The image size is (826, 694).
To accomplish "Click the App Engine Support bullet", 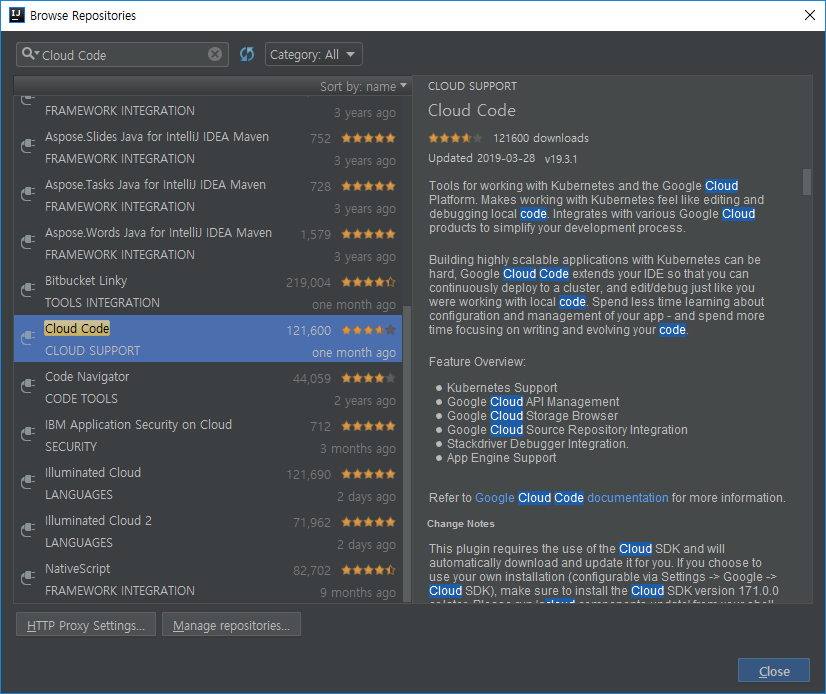I will [501, 458].
